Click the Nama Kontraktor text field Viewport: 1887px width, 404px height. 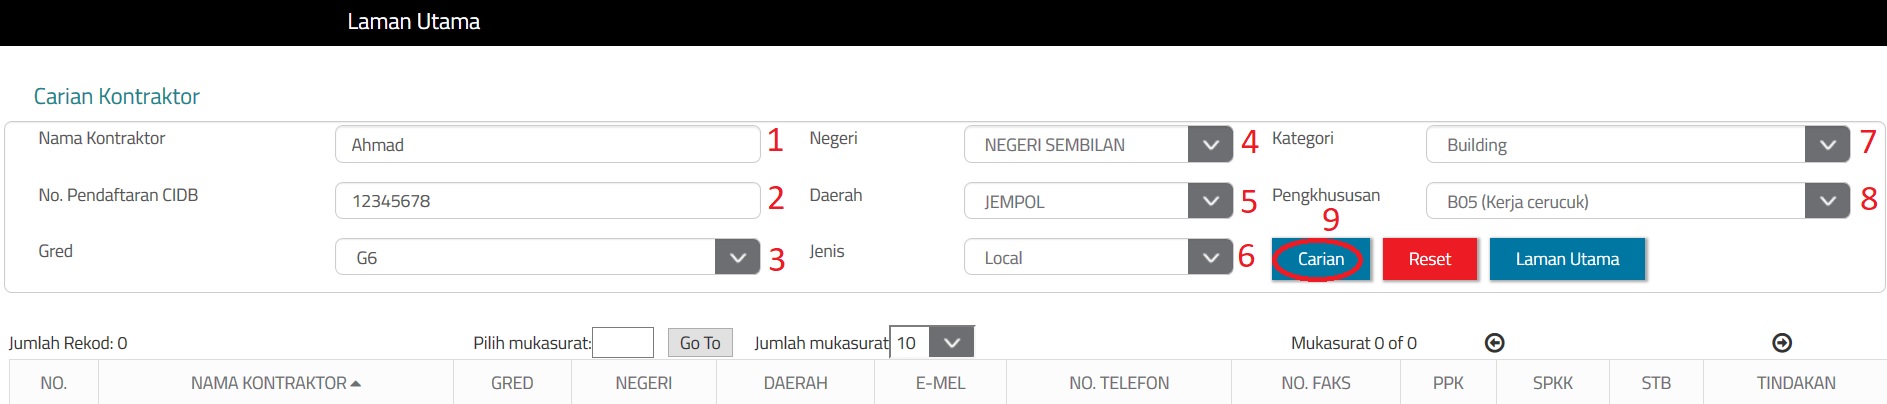point(547,145)
